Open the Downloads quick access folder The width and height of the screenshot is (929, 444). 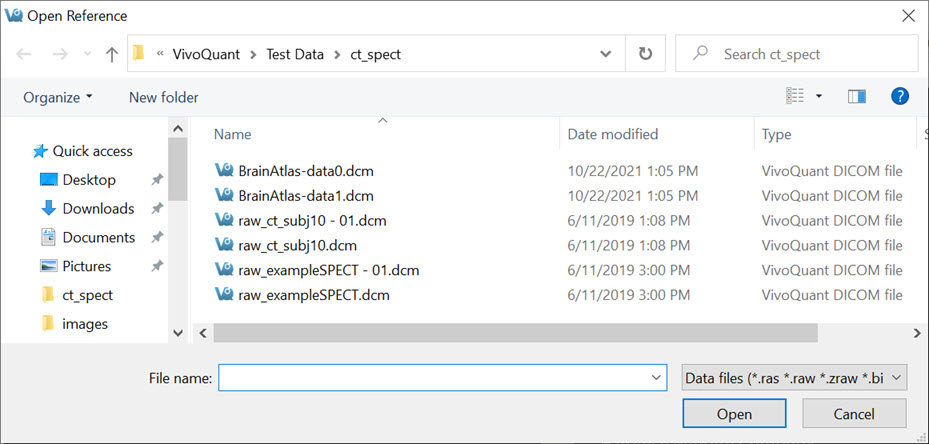point(98,209)
